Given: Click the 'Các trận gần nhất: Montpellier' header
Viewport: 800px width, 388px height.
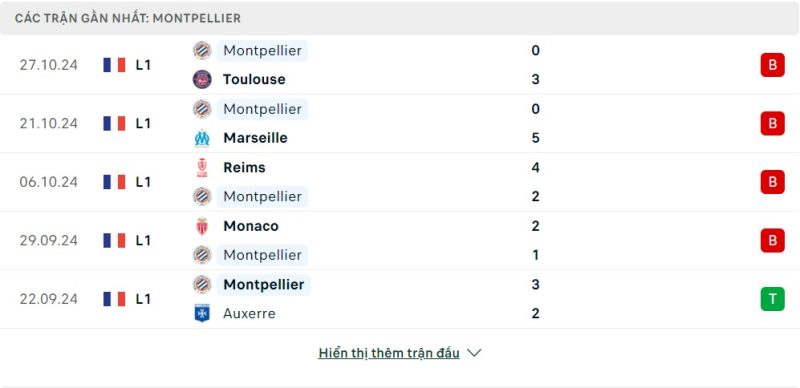Looking at the screenshot, I should click(128, 18).
